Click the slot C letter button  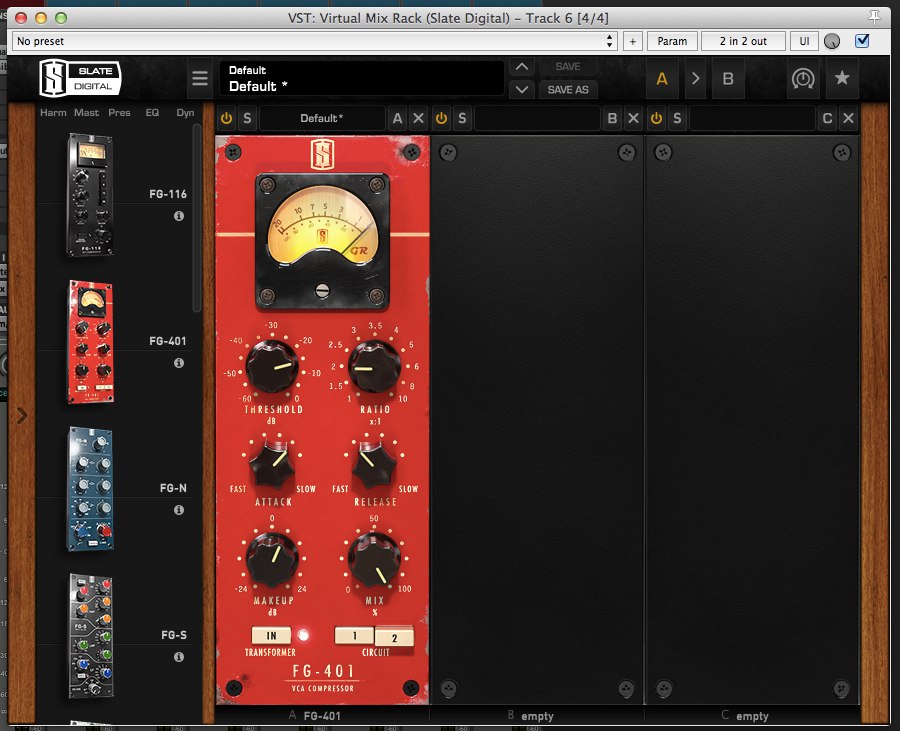827,118
